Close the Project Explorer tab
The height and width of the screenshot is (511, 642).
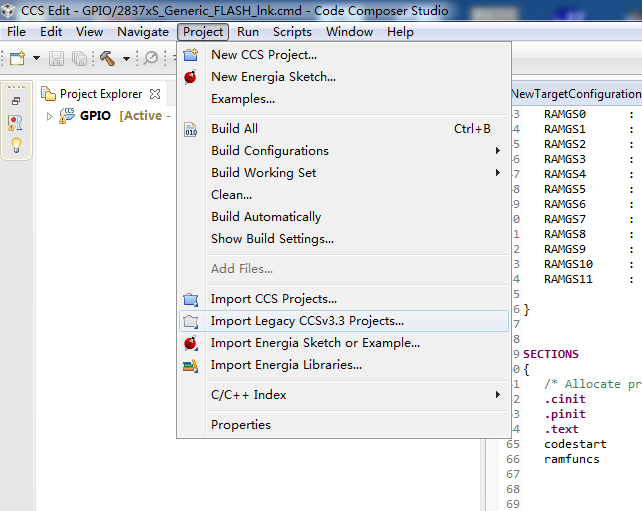155,94
